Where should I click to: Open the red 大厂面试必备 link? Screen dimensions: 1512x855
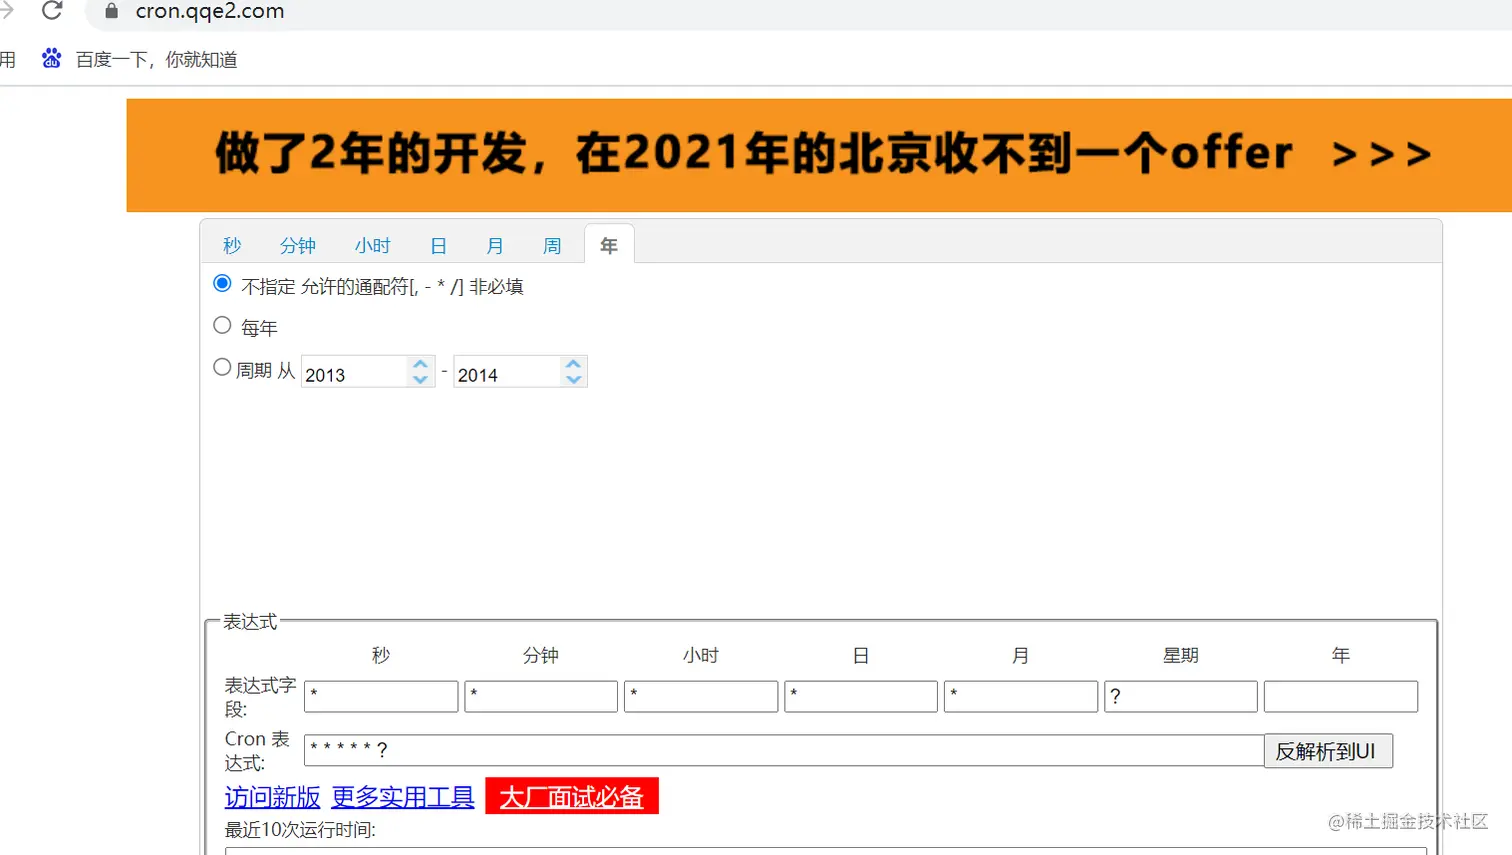click(x=572, y=796)
